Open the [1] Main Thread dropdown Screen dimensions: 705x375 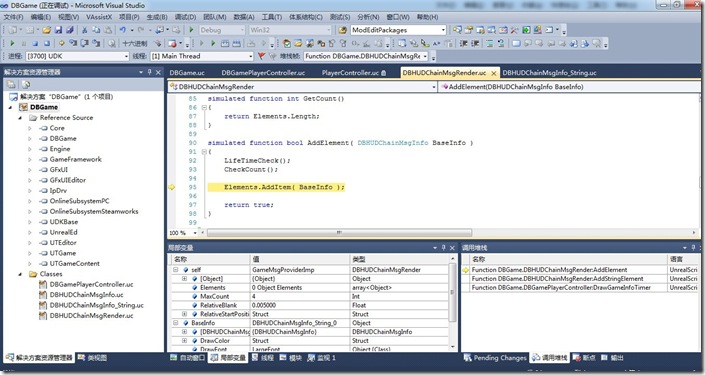pos(202,56)
